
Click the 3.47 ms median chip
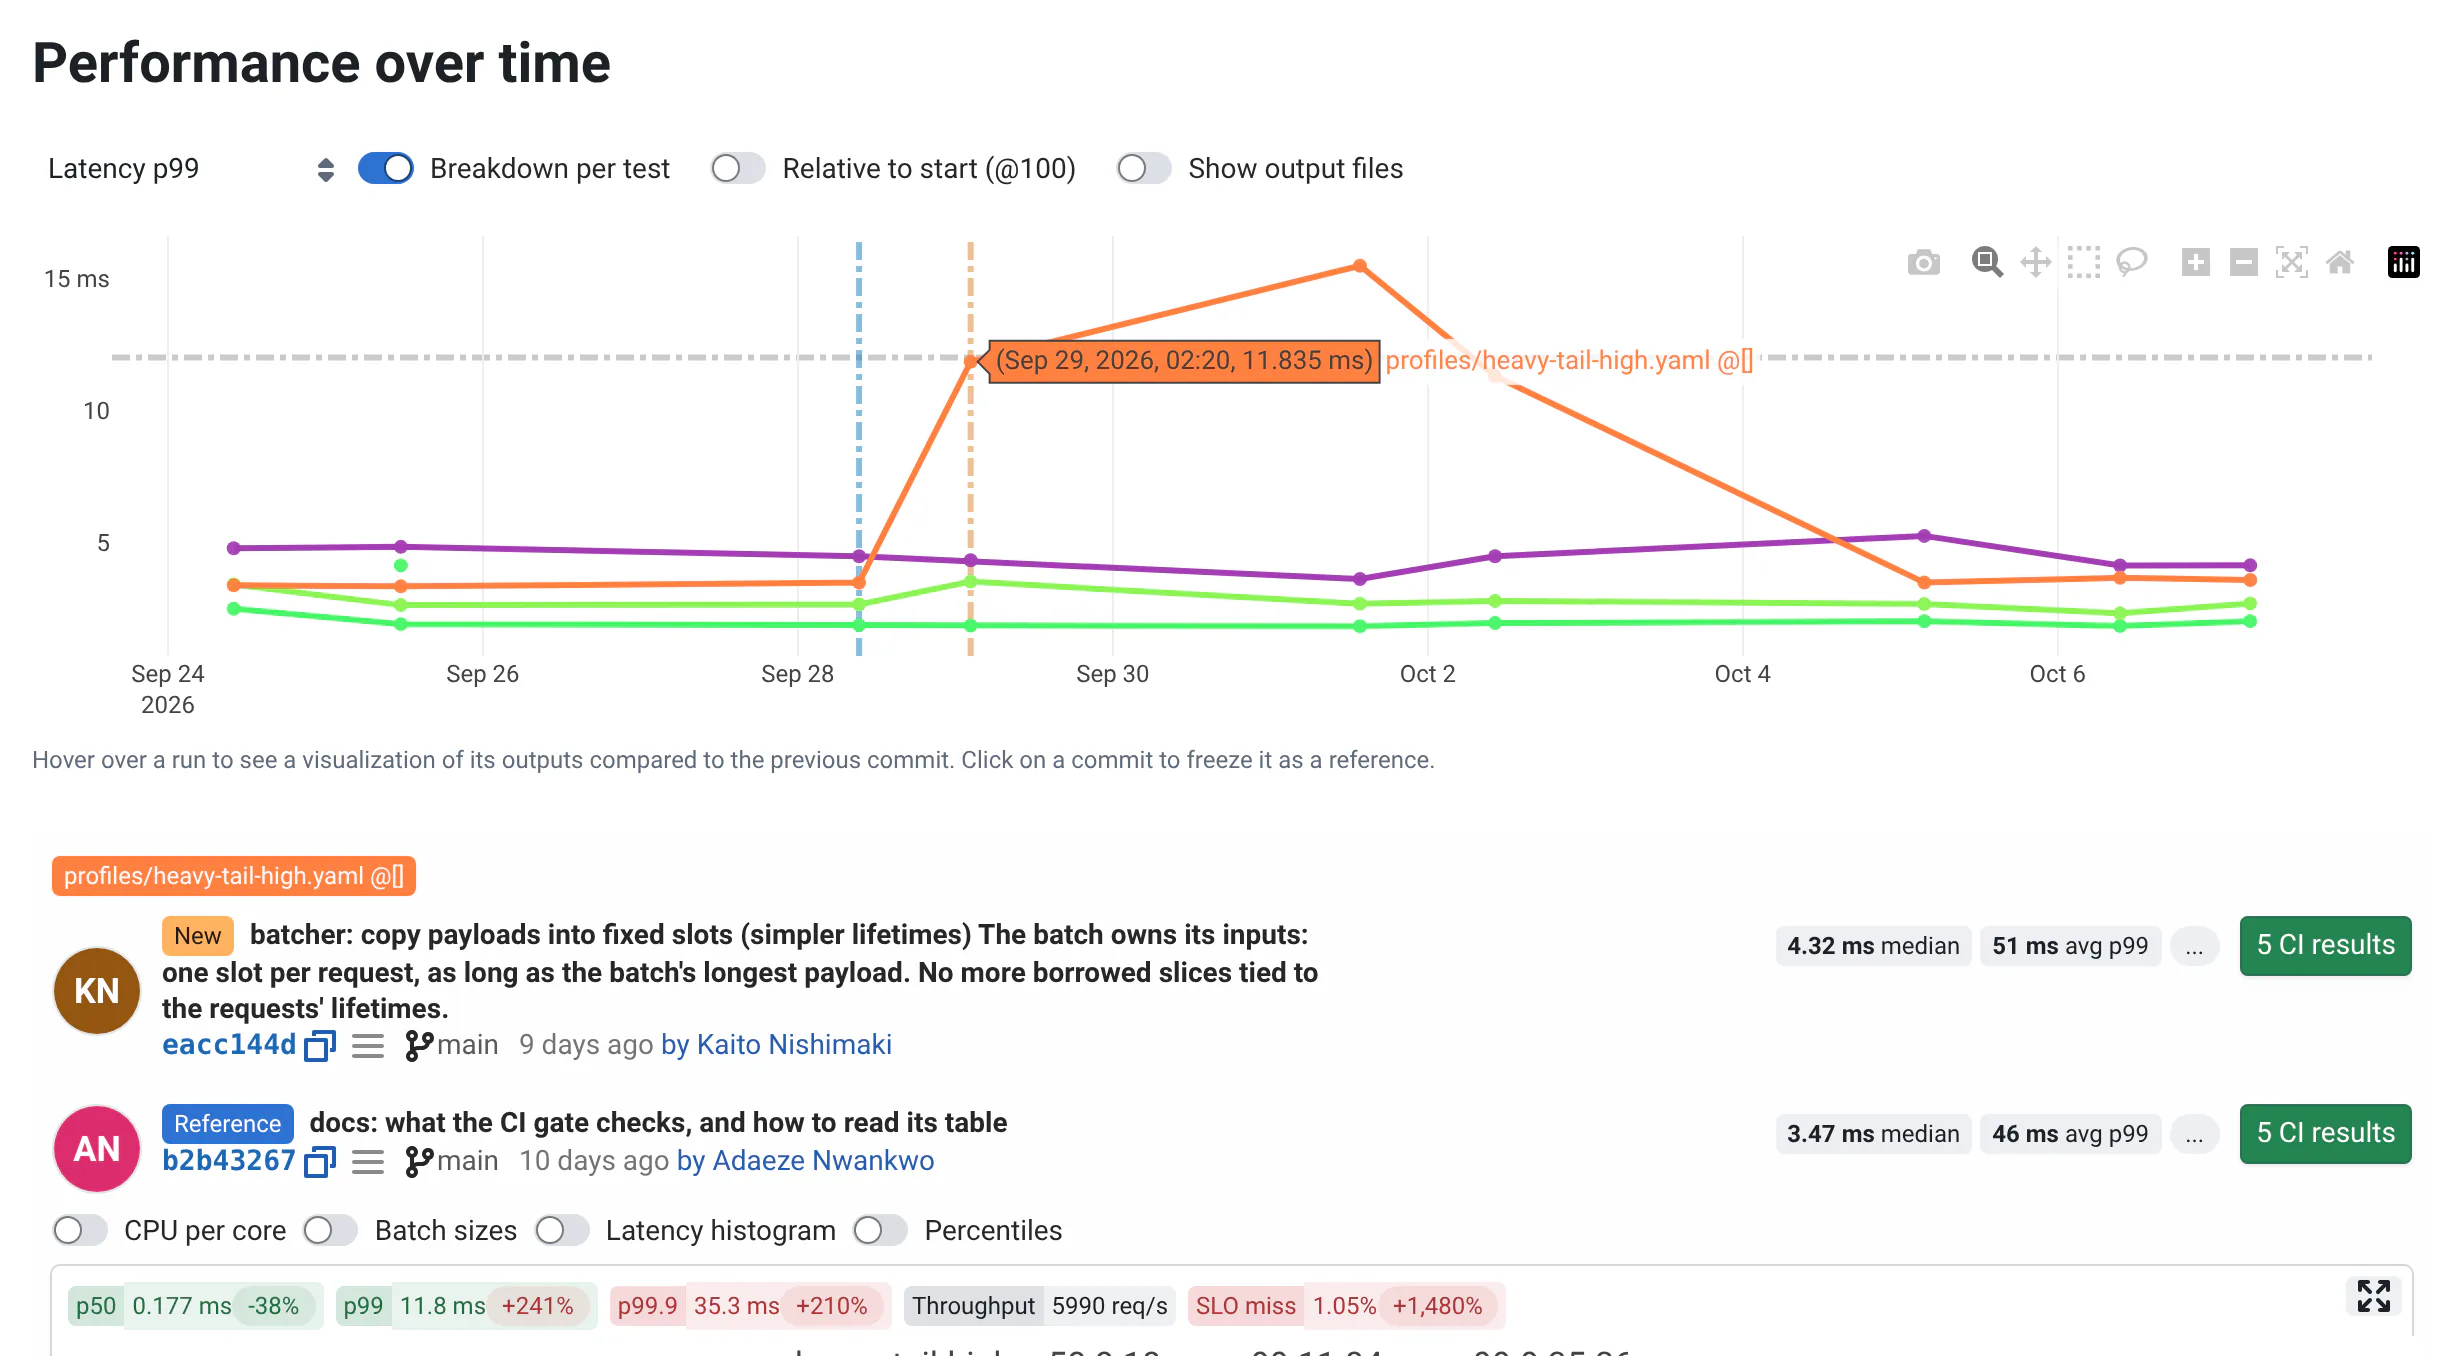(1873, 1134)
